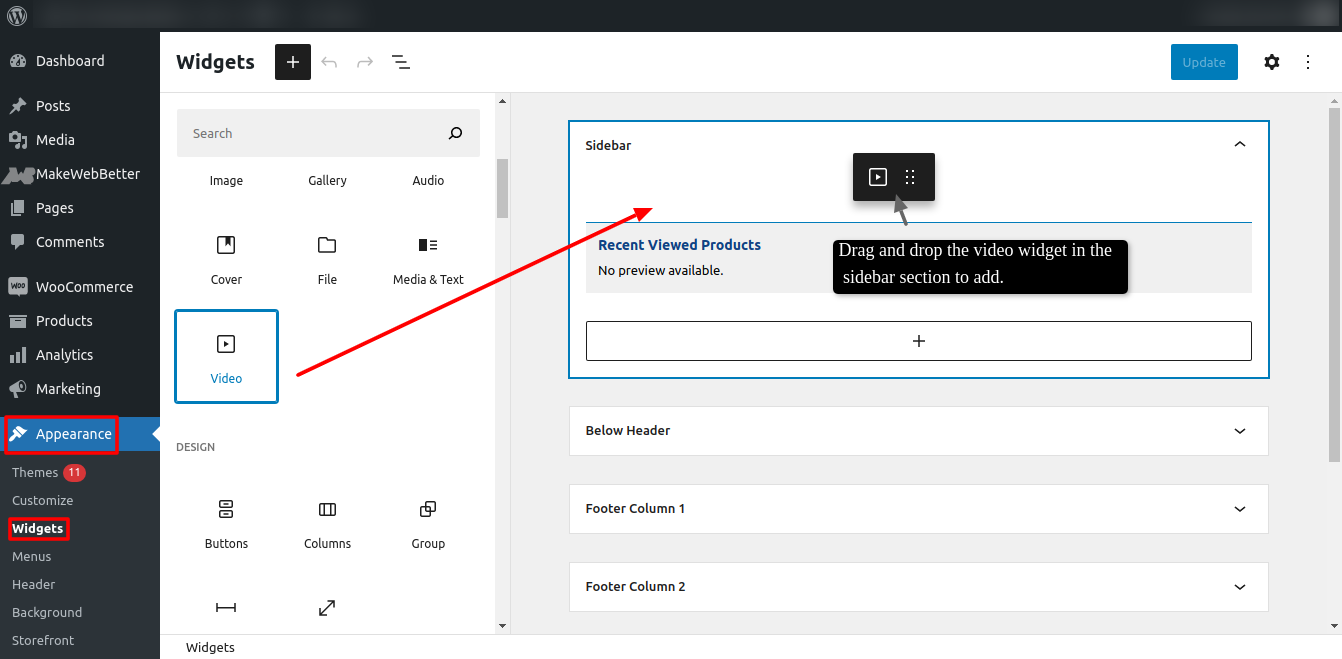Image resolution: width=1342 pixels, height=659 pixels.
Task: Collapse the Sidebar widget area
Action: [x=1240, y=144]
